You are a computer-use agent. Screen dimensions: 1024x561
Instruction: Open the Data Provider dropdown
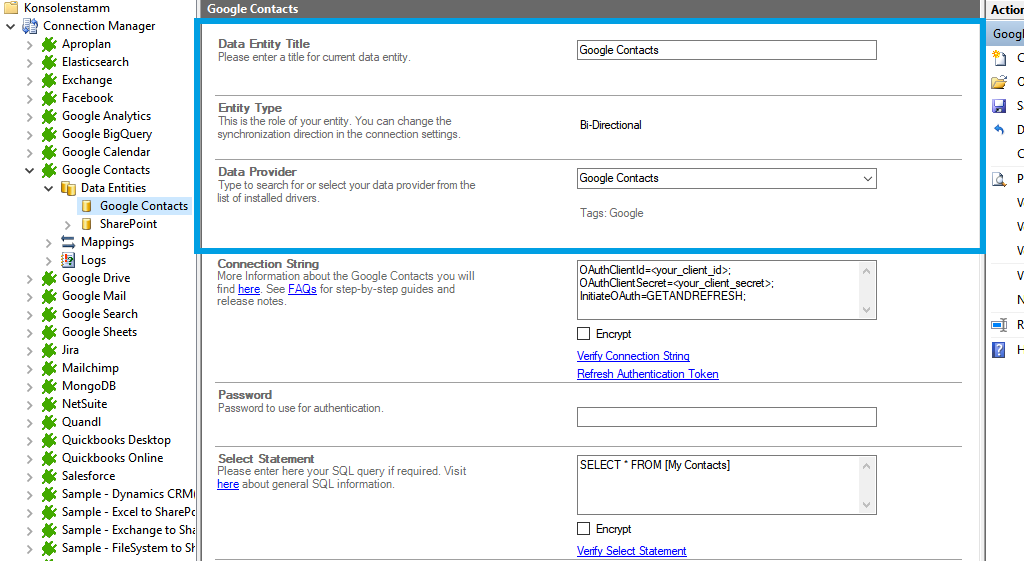coord(867,179)
